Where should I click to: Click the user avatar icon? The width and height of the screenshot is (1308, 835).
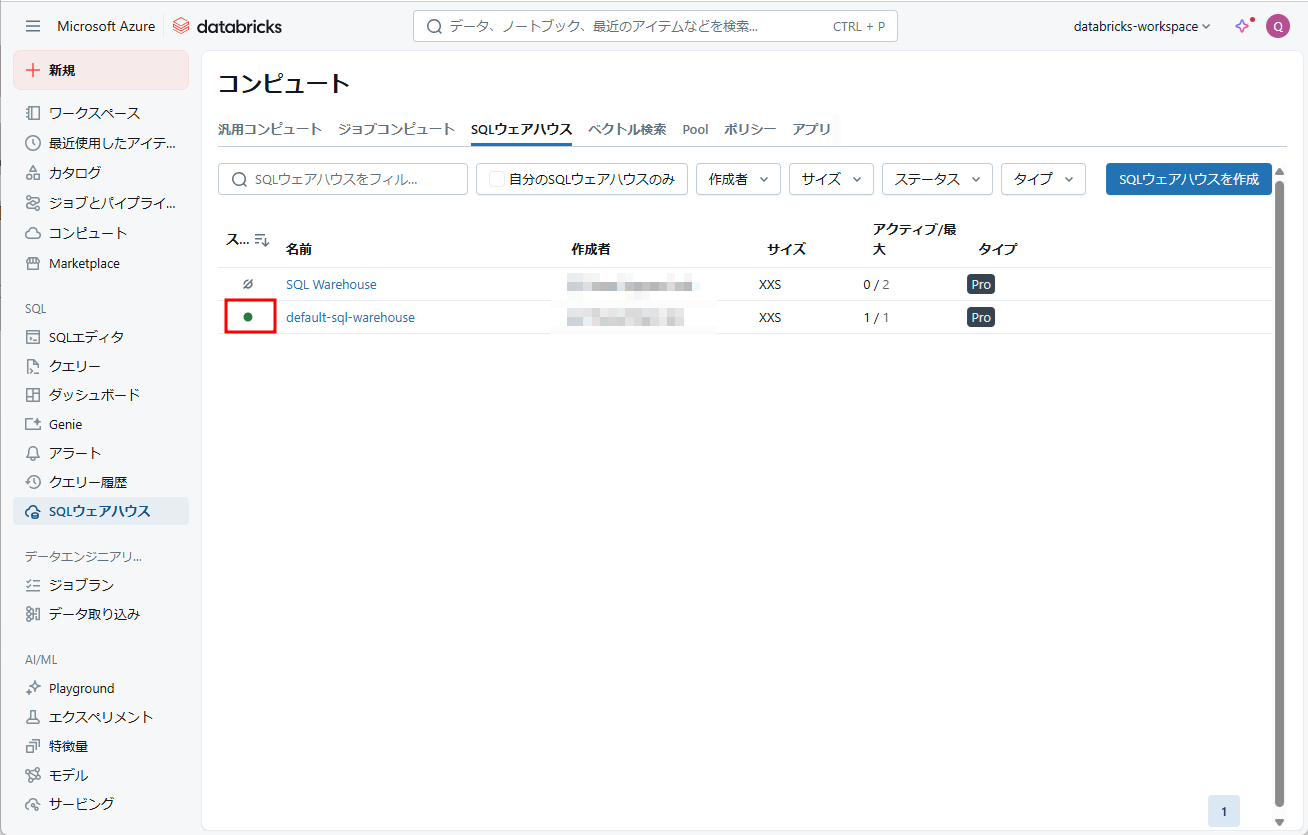pos(1277,26)
